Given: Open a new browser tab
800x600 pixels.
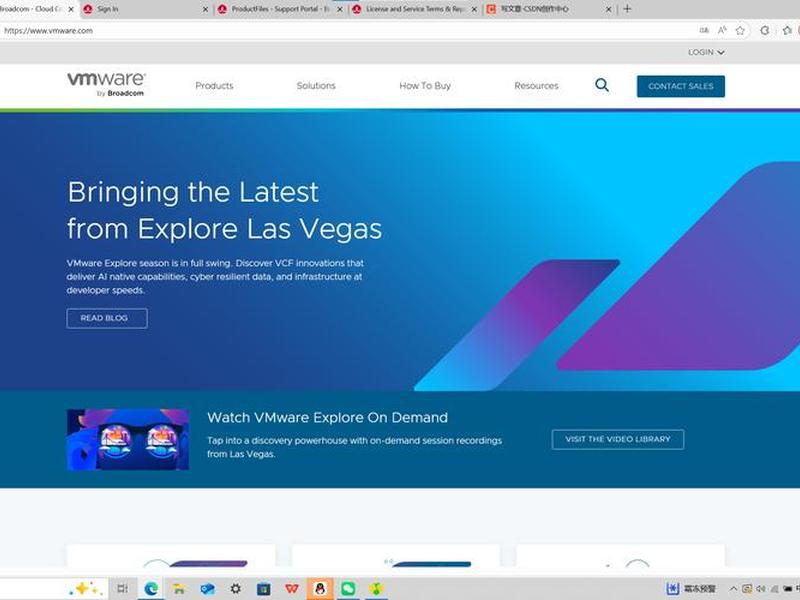Looking at the screenshot, I should (628, 9).
